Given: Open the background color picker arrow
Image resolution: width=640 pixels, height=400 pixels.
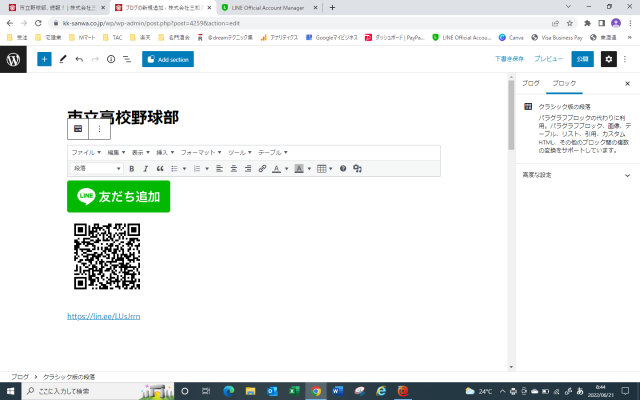Looking at the screenshot, I should 309,169.
